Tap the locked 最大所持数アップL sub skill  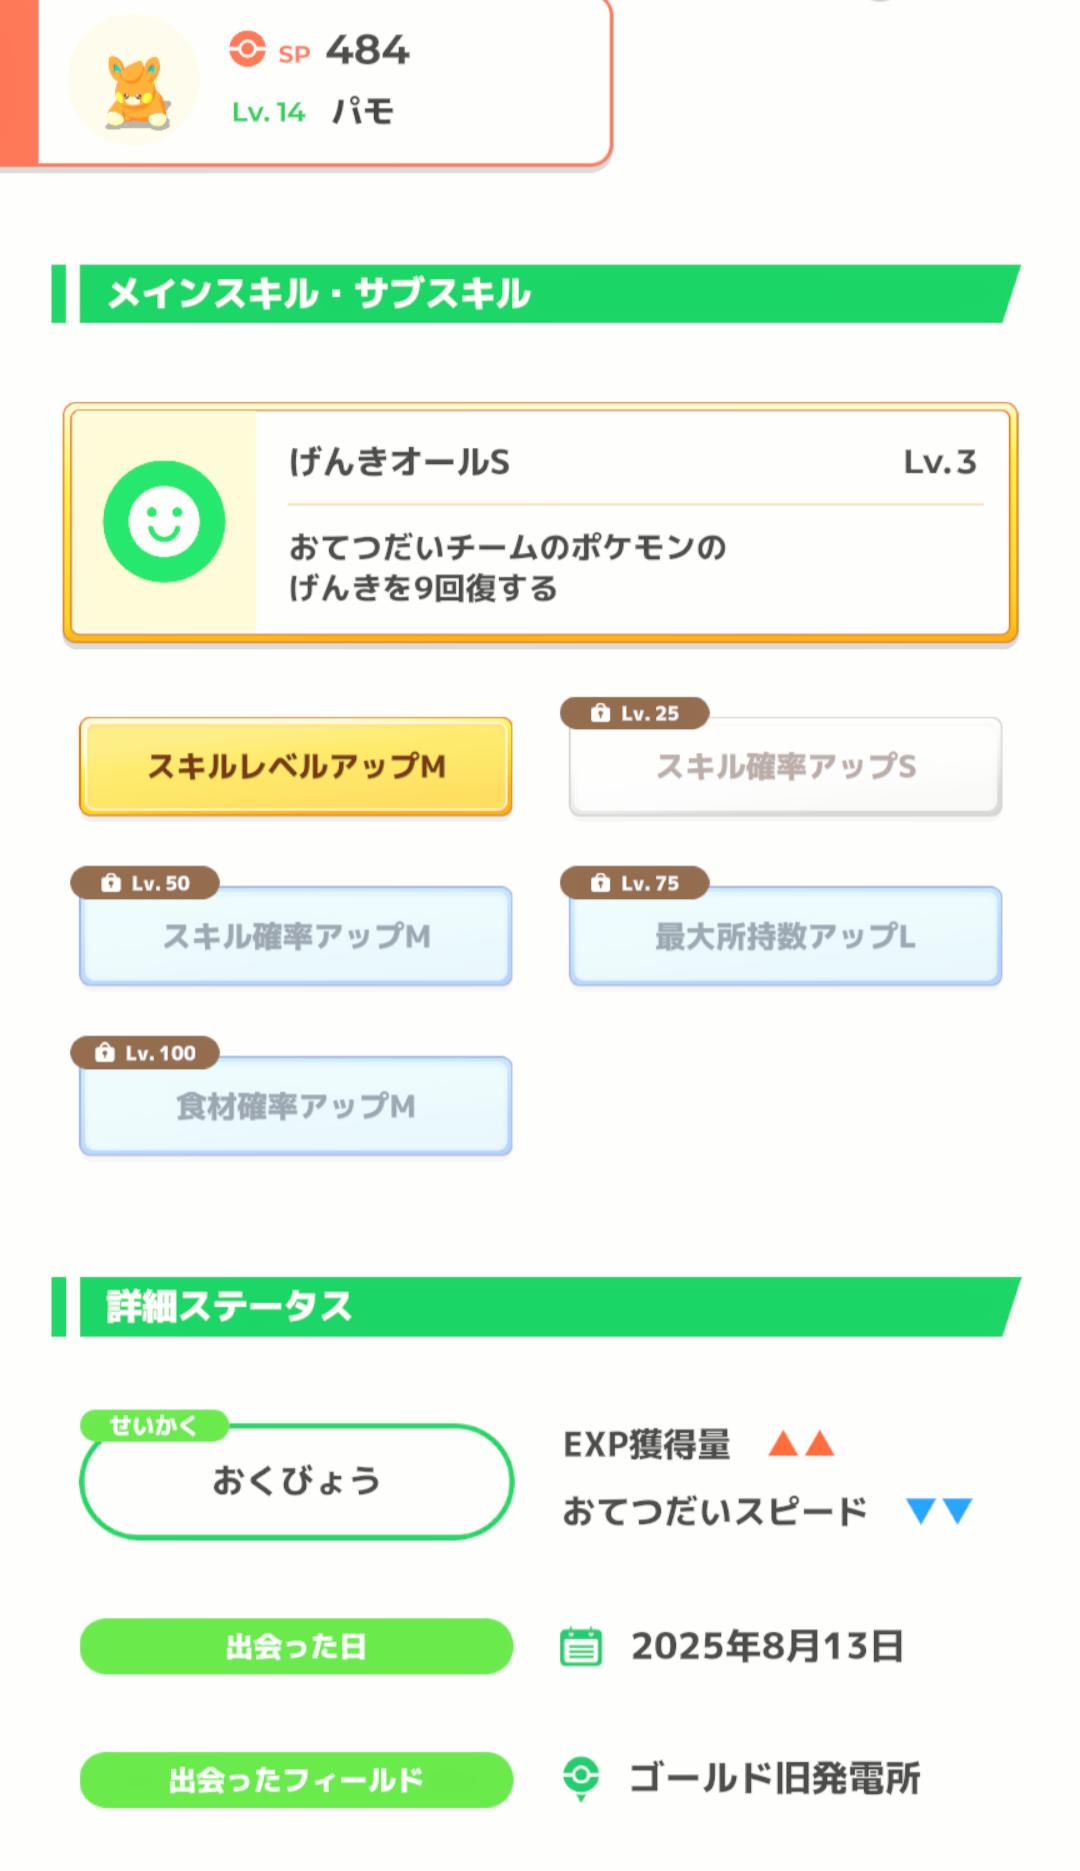click(785, 937)
